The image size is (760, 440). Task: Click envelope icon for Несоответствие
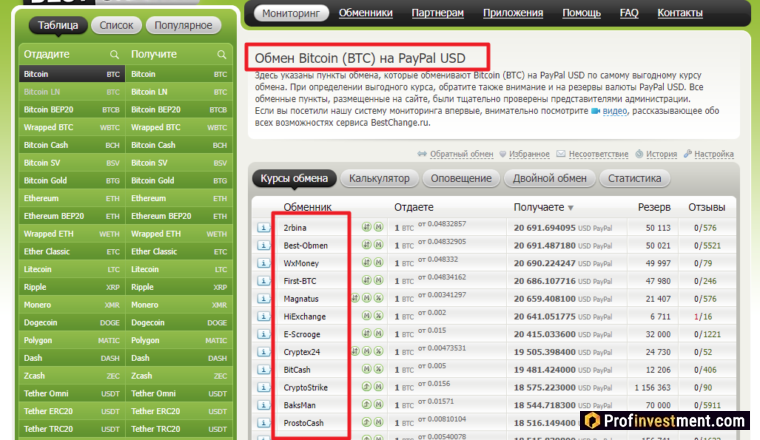[561, 154]
